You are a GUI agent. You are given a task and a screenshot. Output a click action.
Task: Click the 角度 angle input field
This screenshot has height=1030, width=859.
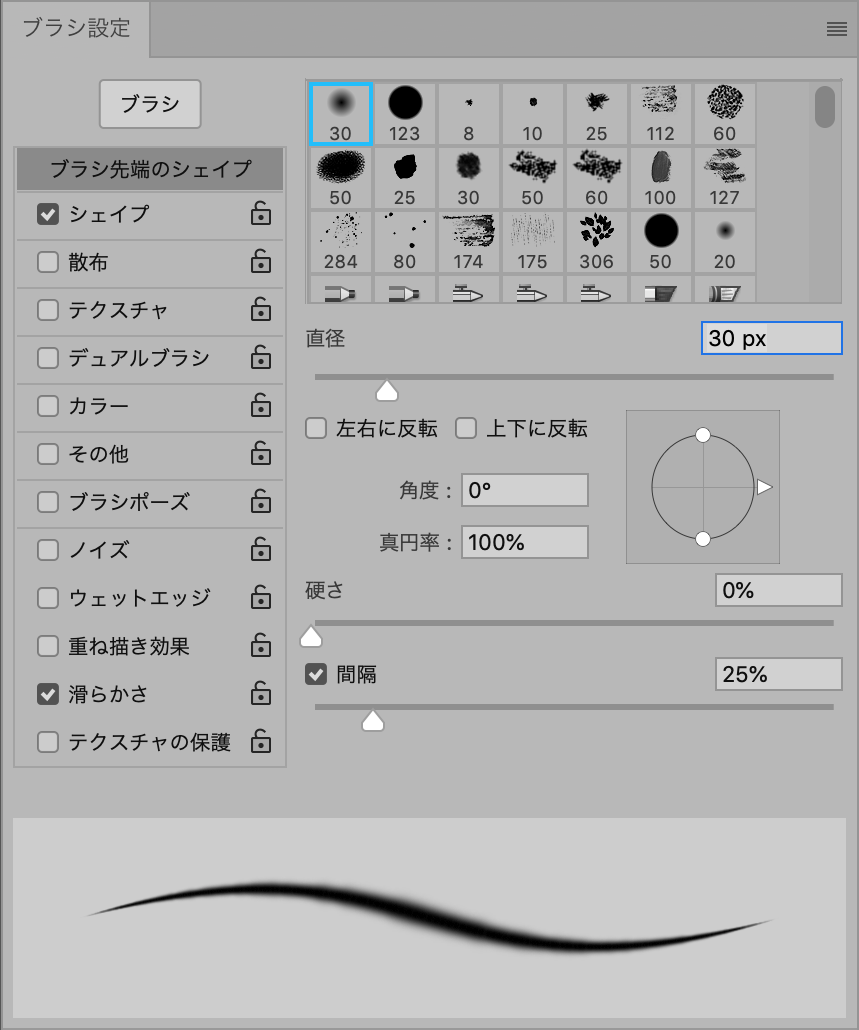pos(524,490)
